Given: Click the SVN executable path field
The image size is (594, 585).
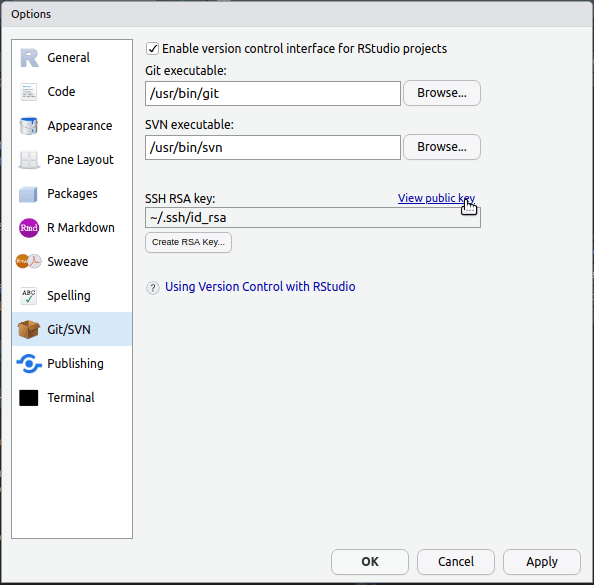Looking at the screenshot, I should click(273, 148).
